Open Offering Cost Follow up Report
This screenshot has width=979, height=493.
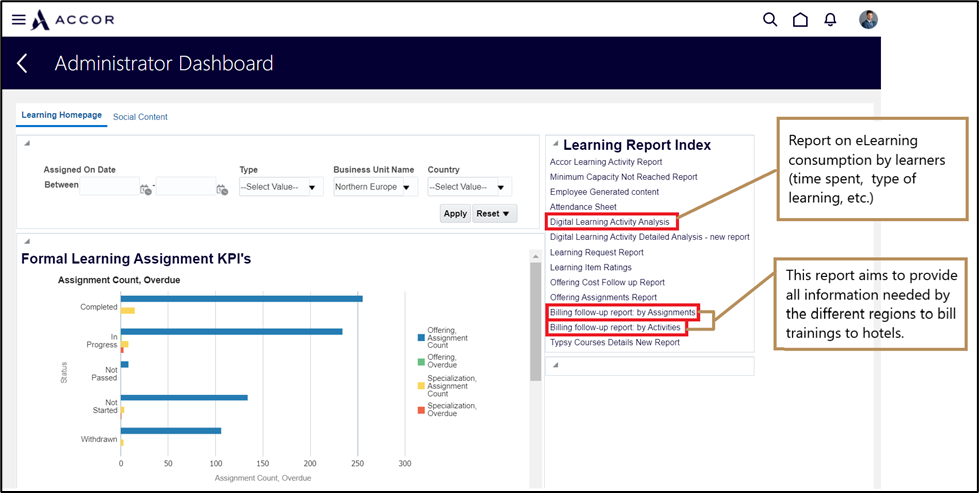pos(607,282)
